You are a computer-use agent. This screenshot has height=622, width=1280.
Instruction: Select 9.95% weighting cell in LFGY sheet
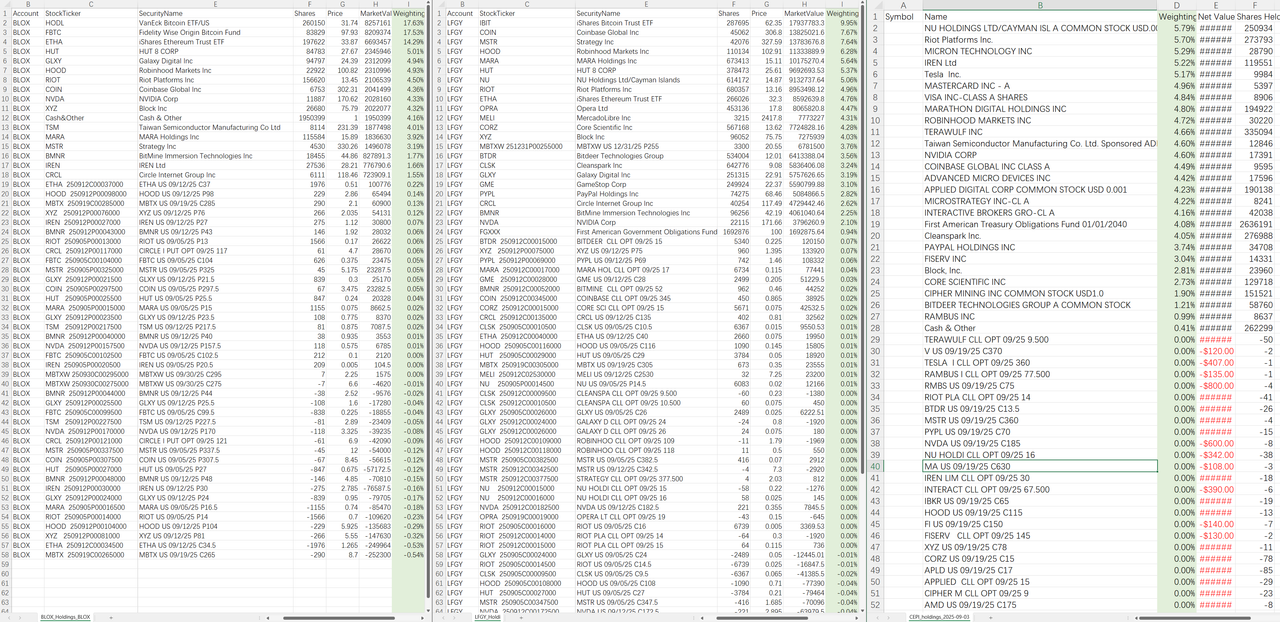[x=843, y=22]
